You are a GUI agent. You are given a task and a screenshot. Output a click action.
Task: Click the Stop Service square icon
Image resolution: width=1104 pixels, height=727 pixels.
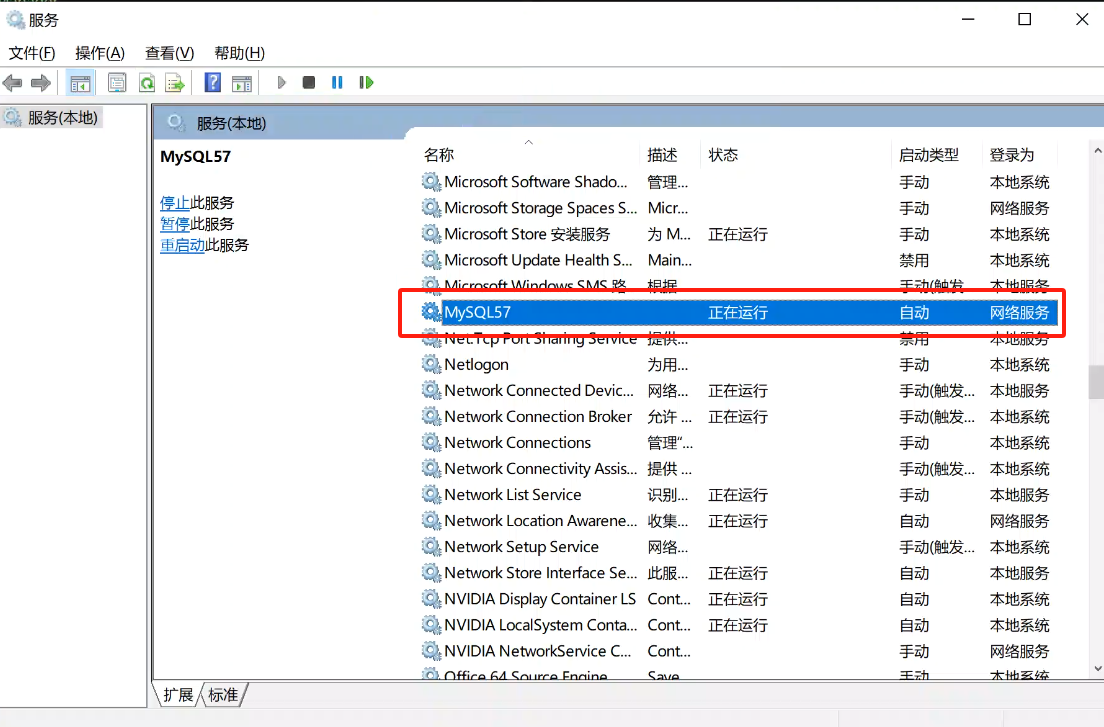(x=308, y=82)
